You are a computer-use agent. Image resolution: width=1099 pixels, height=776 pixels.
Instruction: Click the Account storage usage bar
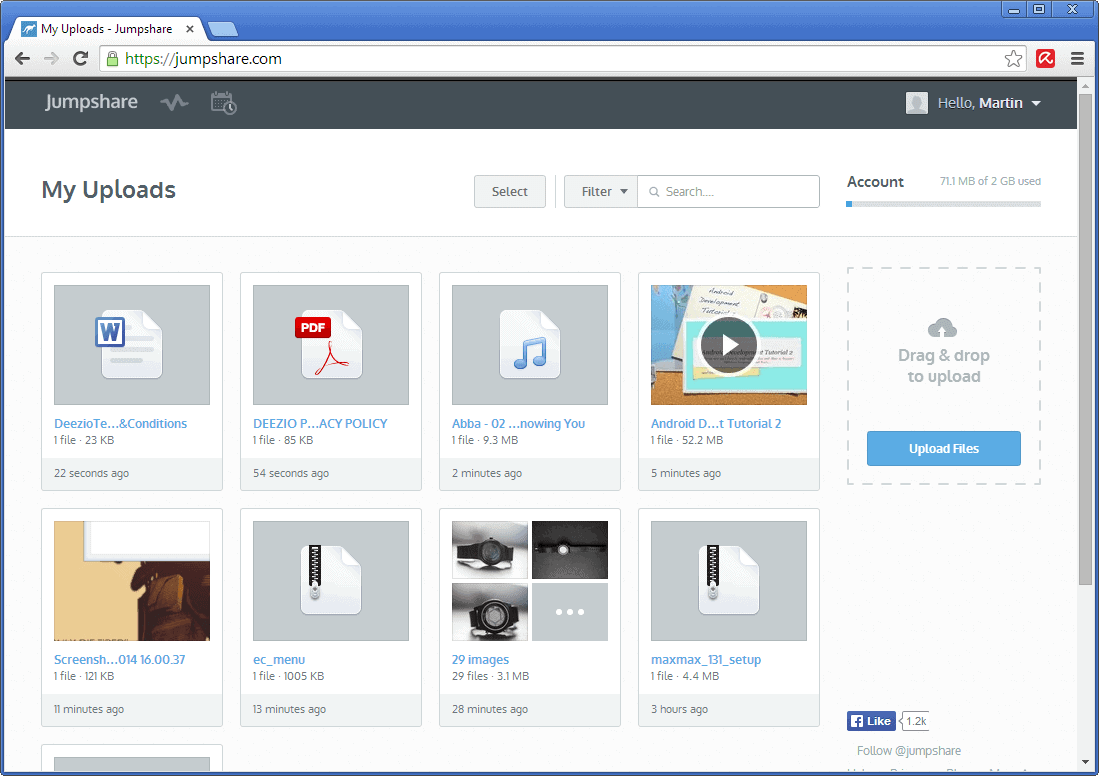(943, 204)
